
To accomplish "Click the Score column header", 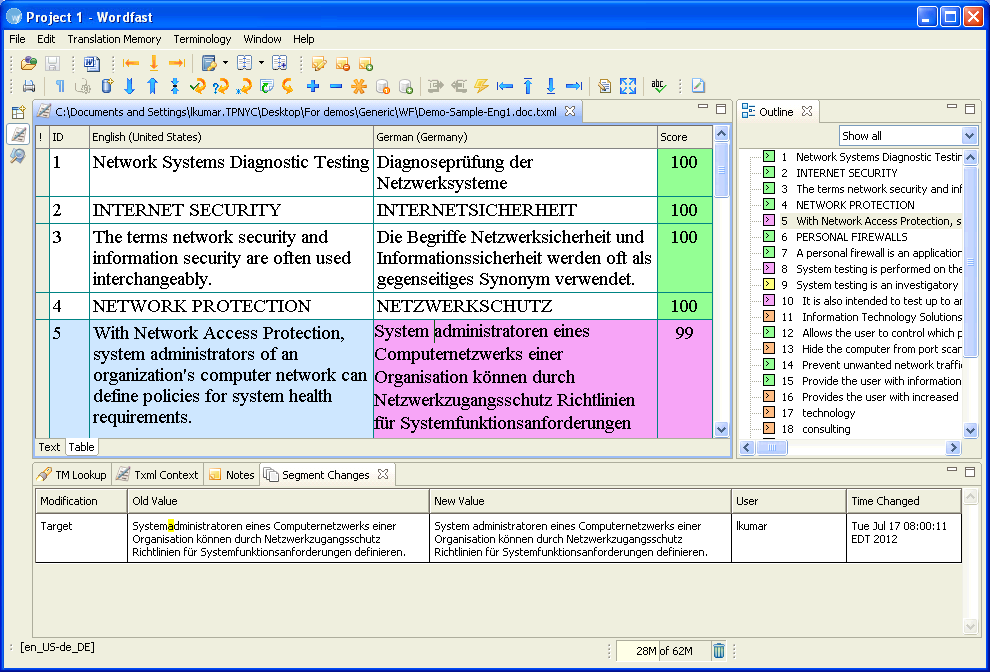I will pyautogui.click(x=684, y=137).
